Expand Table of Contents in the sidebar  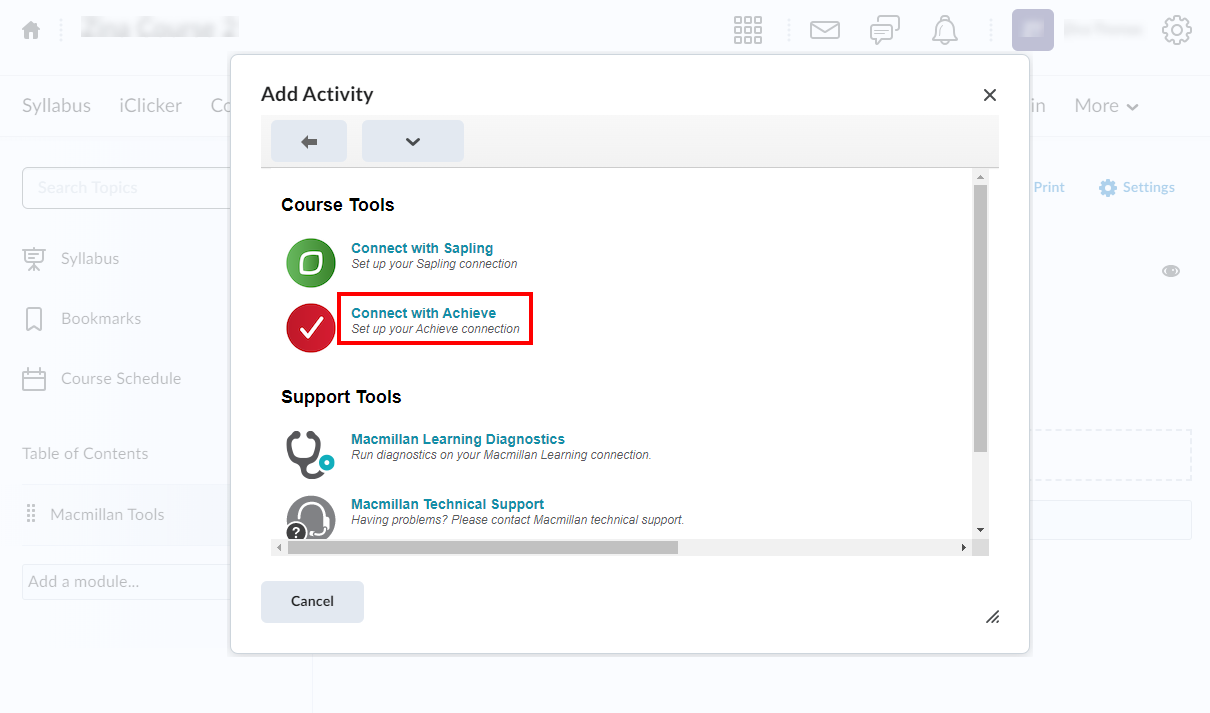tap(85, 453)
